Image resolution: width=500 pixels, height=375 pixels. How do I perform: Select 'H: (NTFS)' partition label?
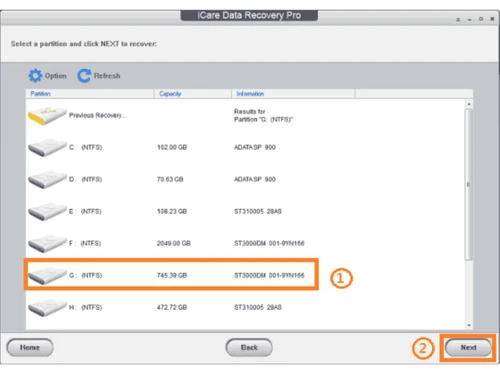tap(85, 307)
